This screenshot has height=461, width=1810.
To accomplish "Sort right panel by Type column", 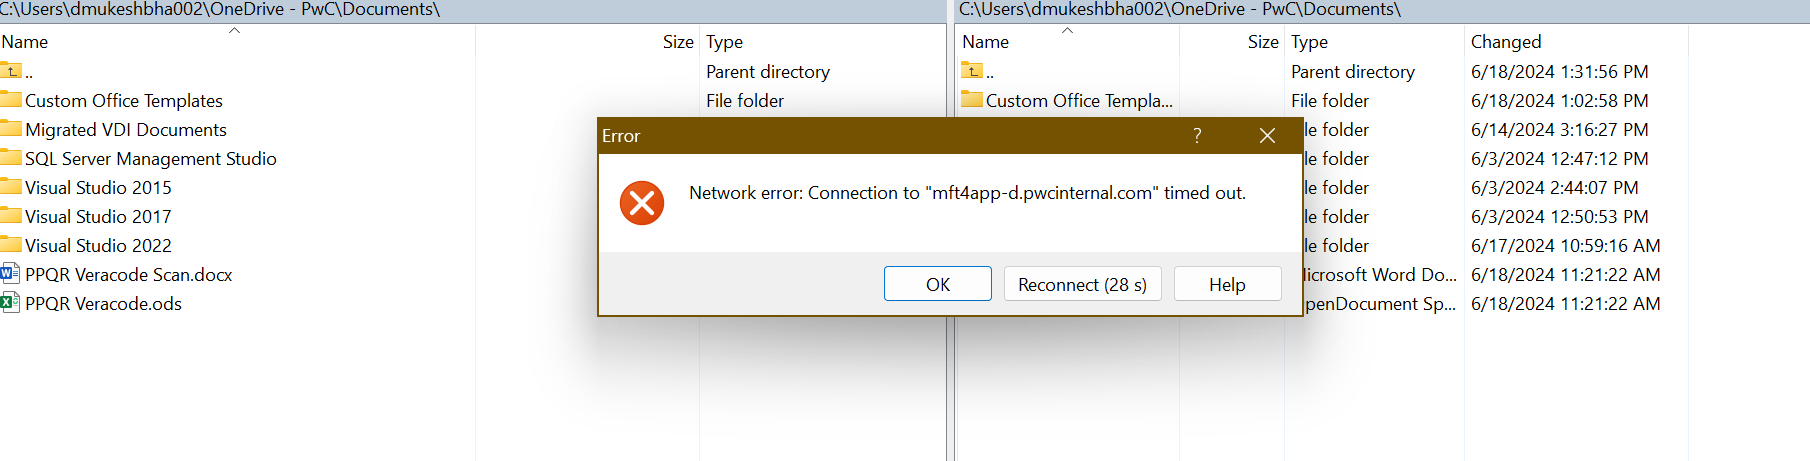I will [x=1309, y=42].
